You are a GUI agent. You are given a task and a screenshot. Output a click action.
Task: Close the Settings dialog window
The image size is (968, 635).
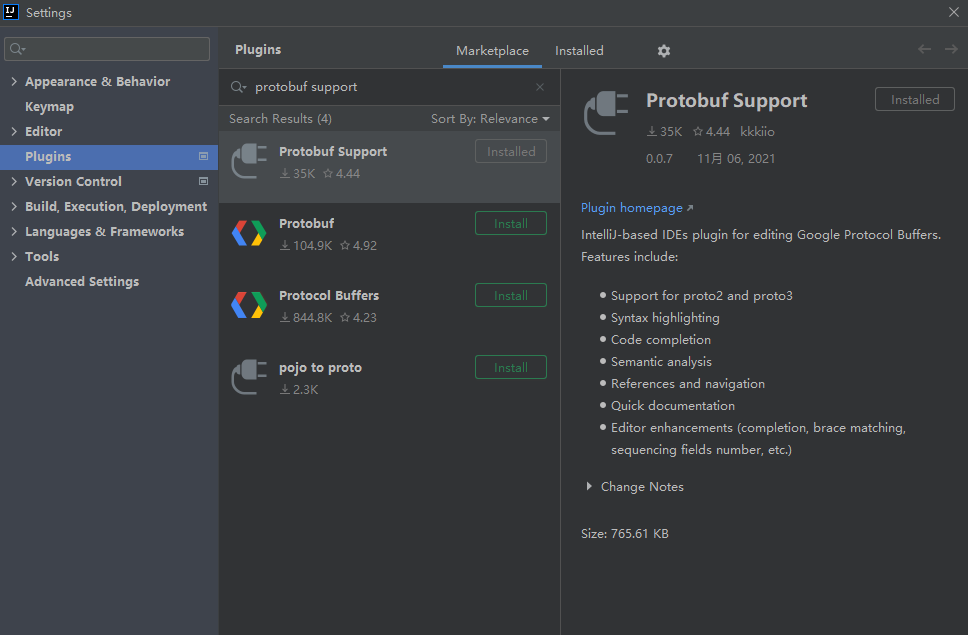[x=954, y=12]
